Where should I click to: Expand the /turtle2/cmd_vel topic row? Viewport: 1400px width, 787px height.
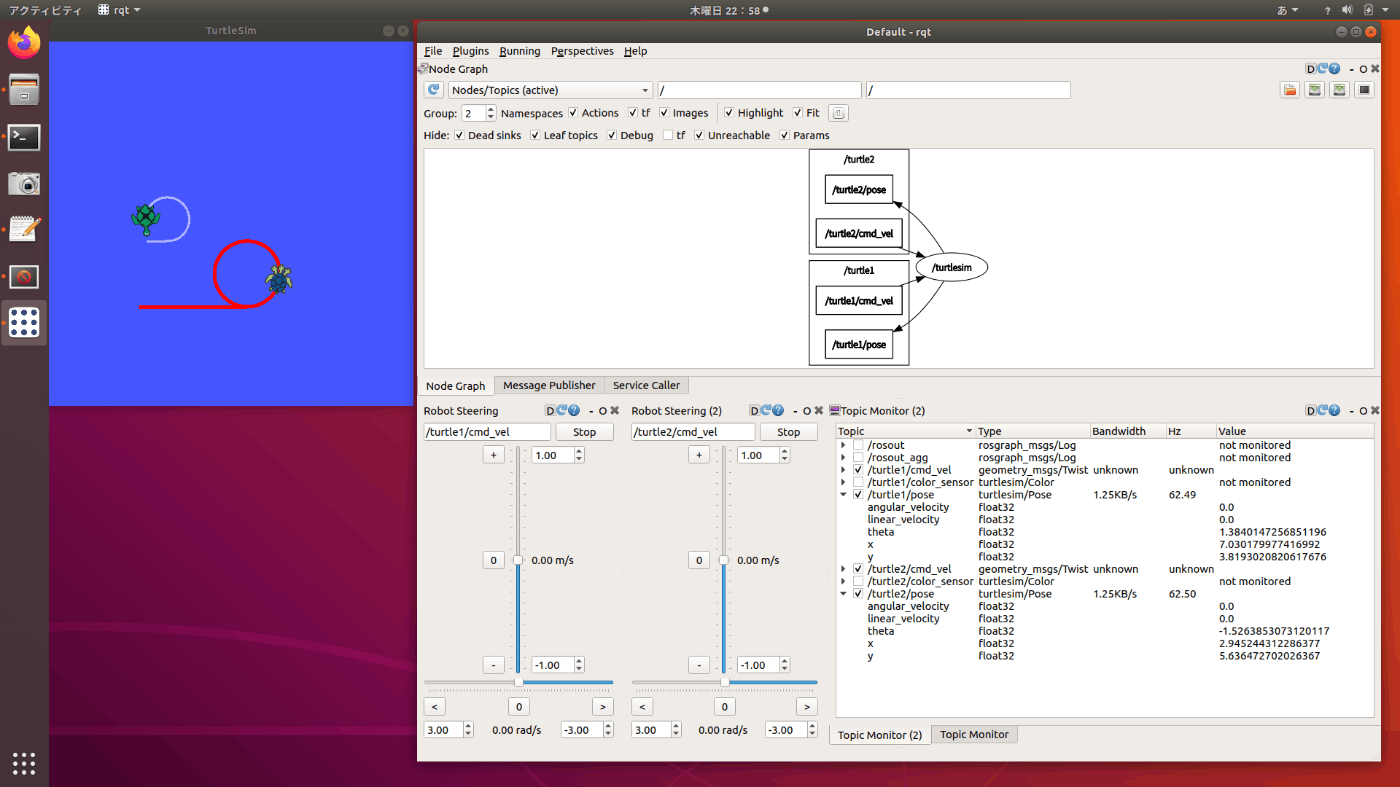[x=843, y=569]
